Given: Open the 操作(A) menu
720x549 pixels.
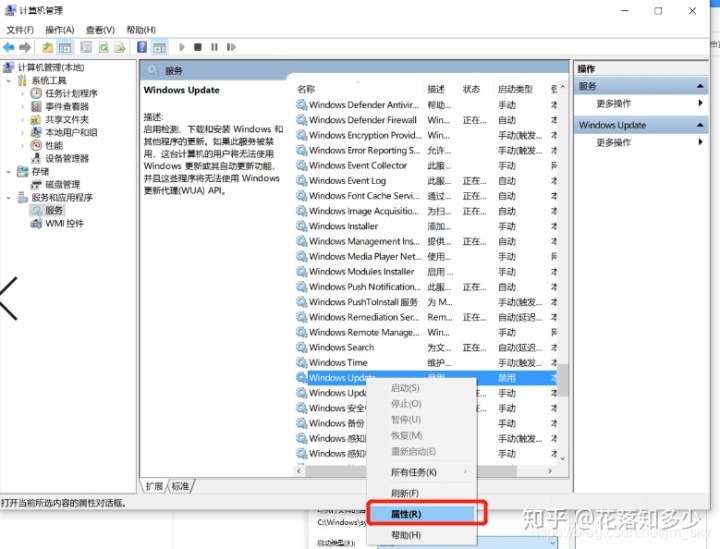Looking at the screenshot, I should coord(60,30).
